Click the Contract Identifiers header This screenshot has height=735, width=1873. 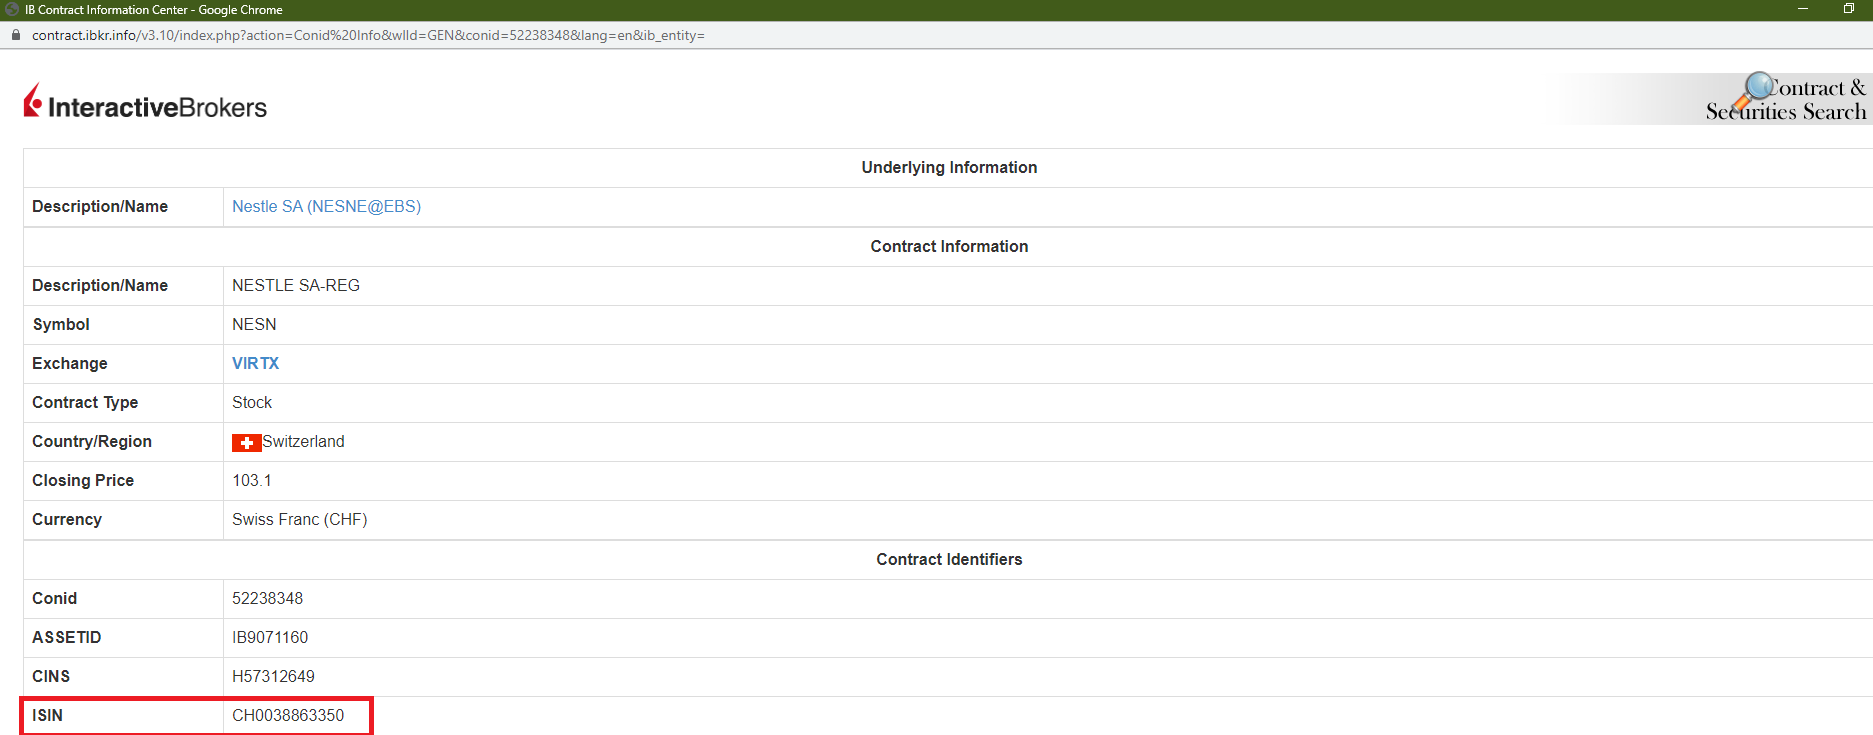click(x=949, y=559)
